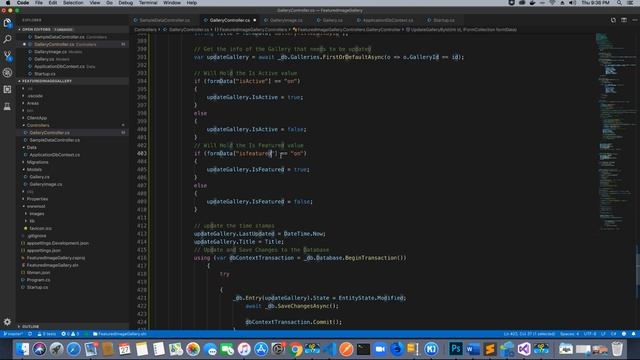Open the Music app from the Dock
The height and width of the screenshot is (360, 640).
coord(244,349)
